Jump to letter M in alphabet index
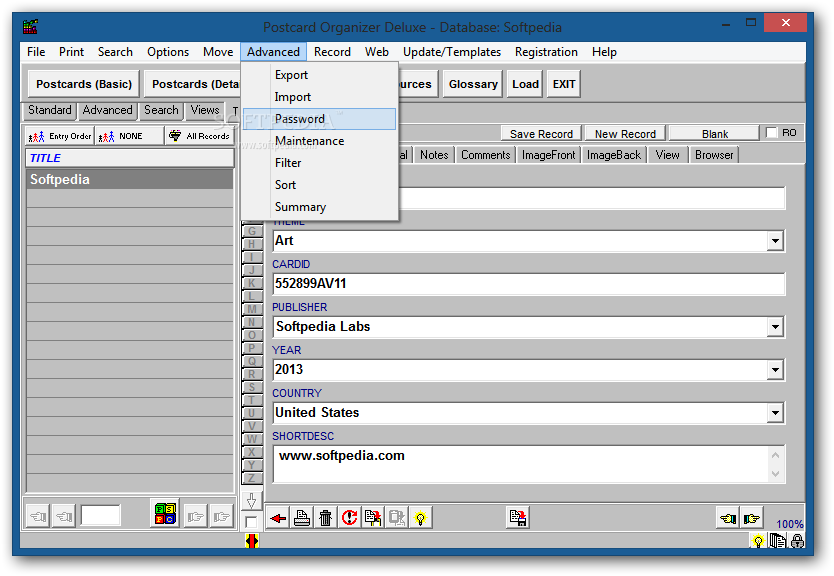The height and width of the screenshot is (576, 834). [252, 309]
